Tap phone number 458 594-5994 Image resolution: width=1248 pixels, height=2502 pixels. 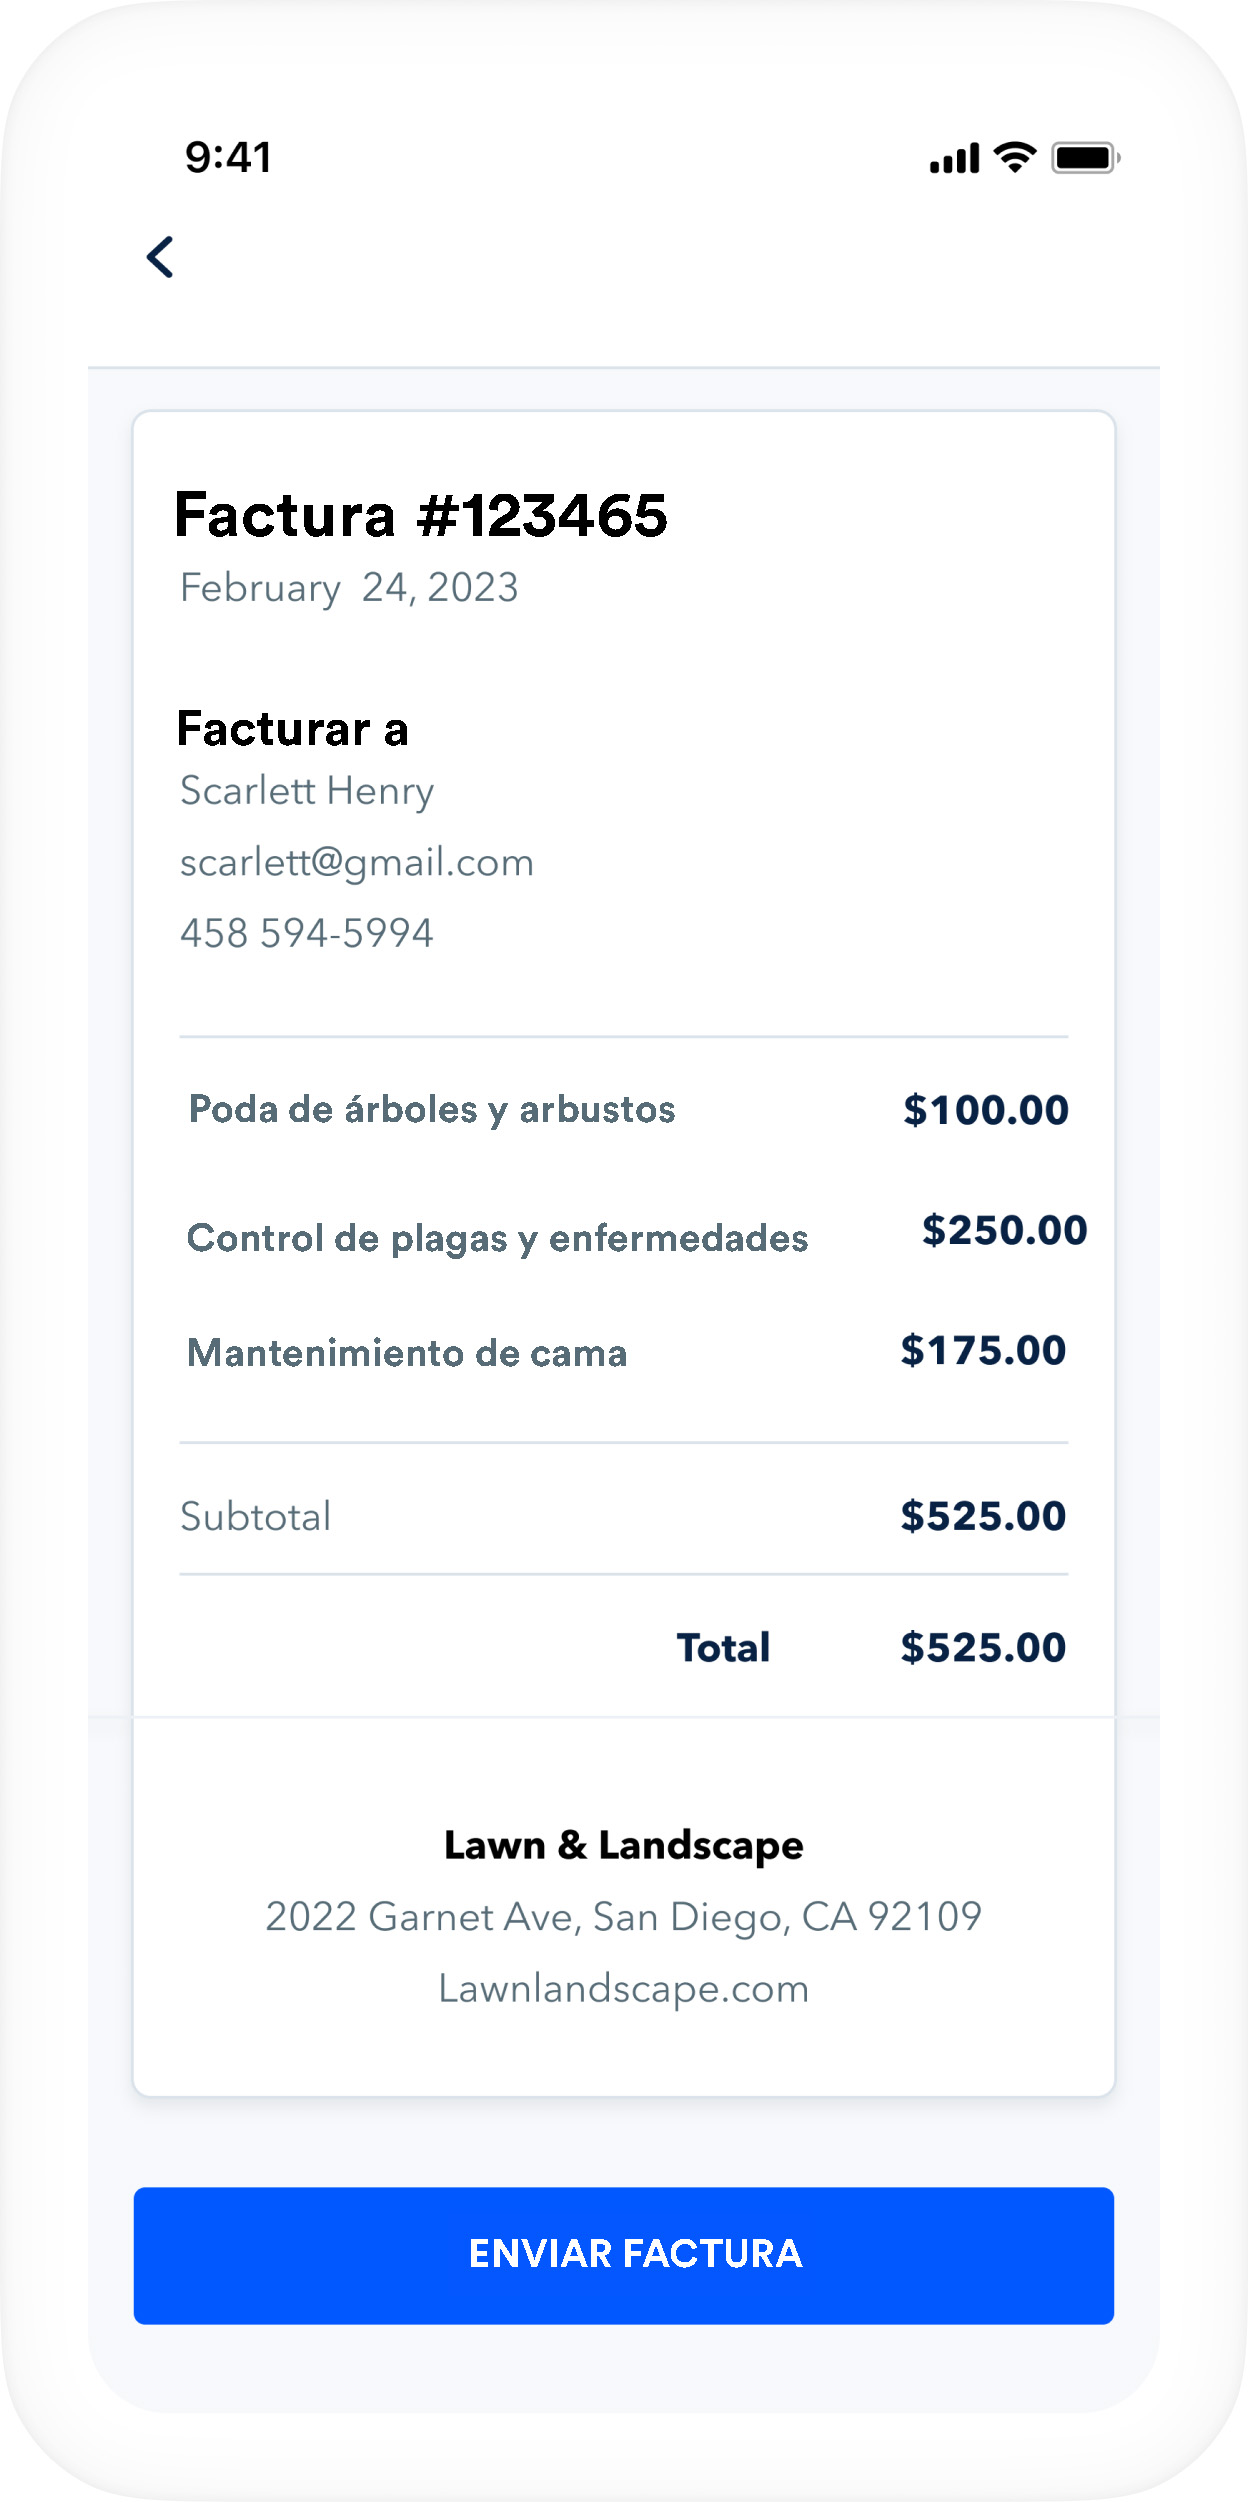307,933
